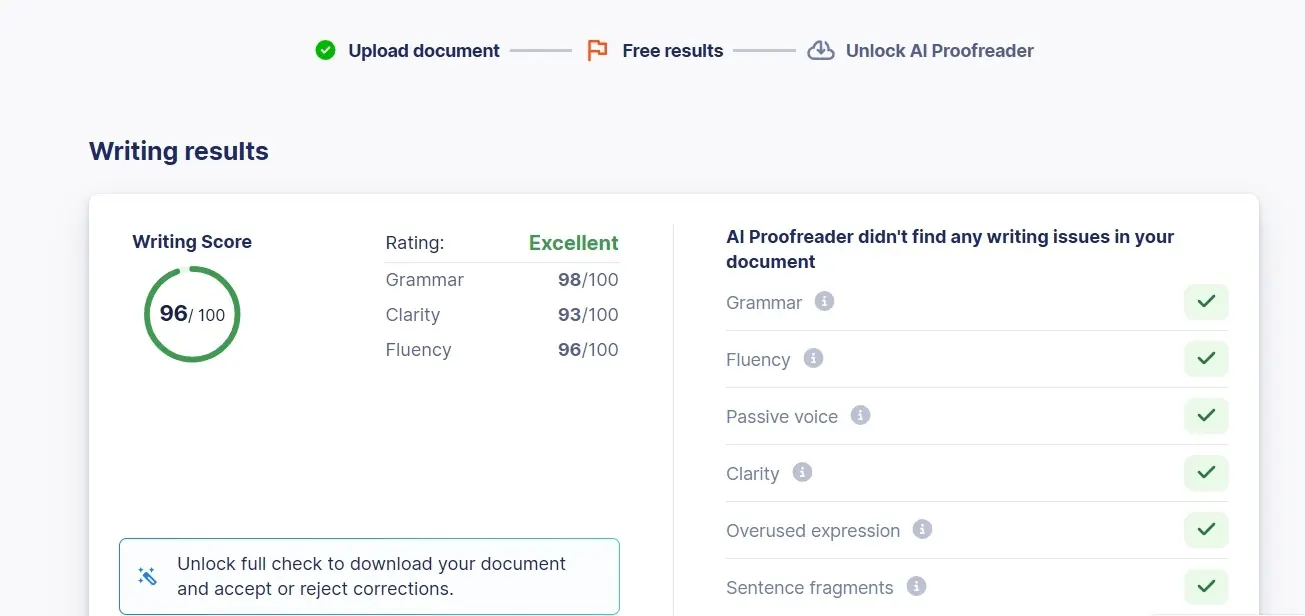Click the info icon next to Sentence fragments

pos(916,586)
